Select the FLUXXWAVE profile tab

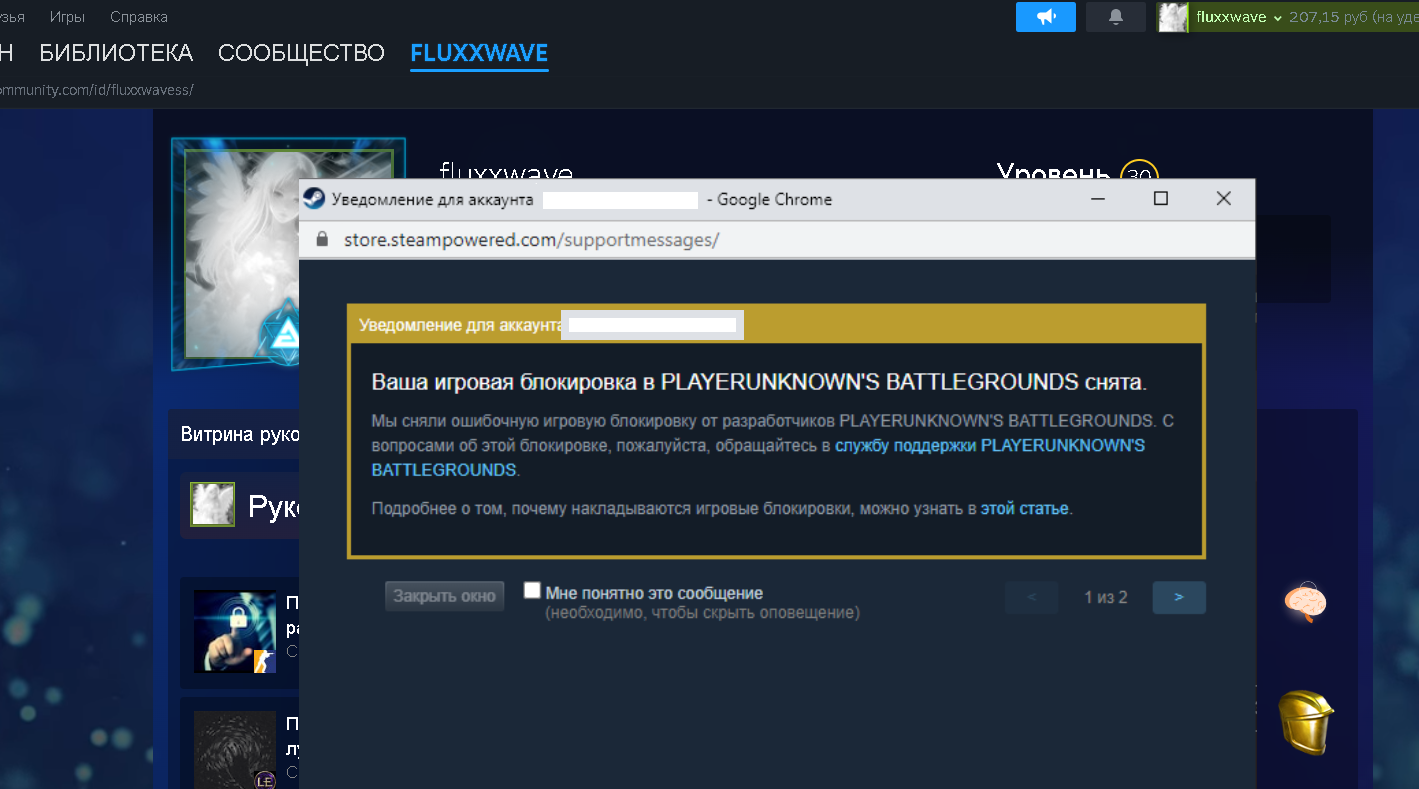(479, 53)
